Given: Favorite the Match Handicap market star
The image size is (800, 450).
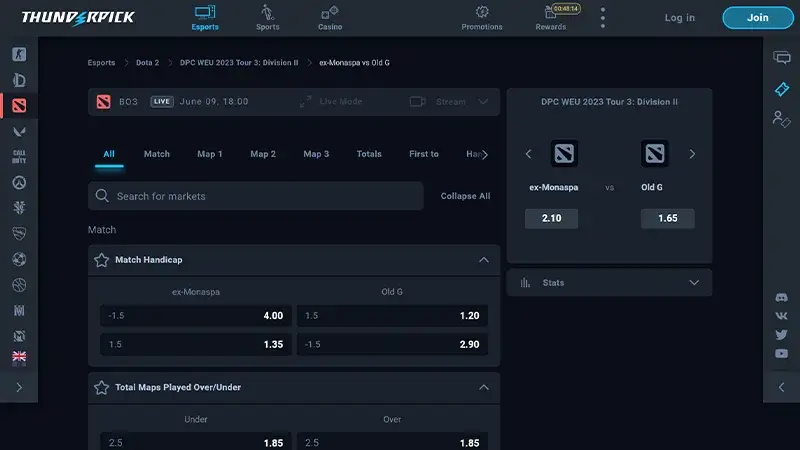Looking at the screenshot, I should coord(102,260).
